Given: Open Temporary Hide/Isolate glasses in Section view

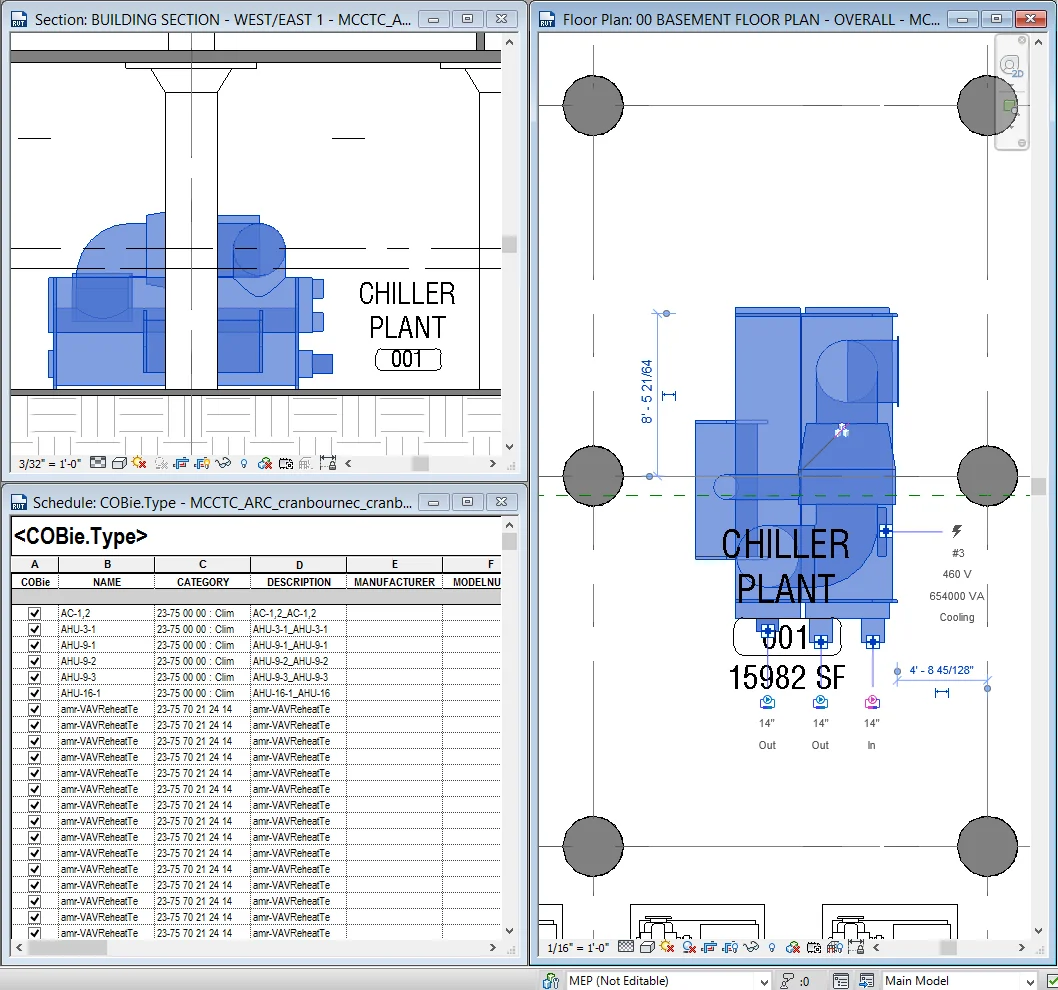Looking at the screenshot, I should tap(223, 463).
